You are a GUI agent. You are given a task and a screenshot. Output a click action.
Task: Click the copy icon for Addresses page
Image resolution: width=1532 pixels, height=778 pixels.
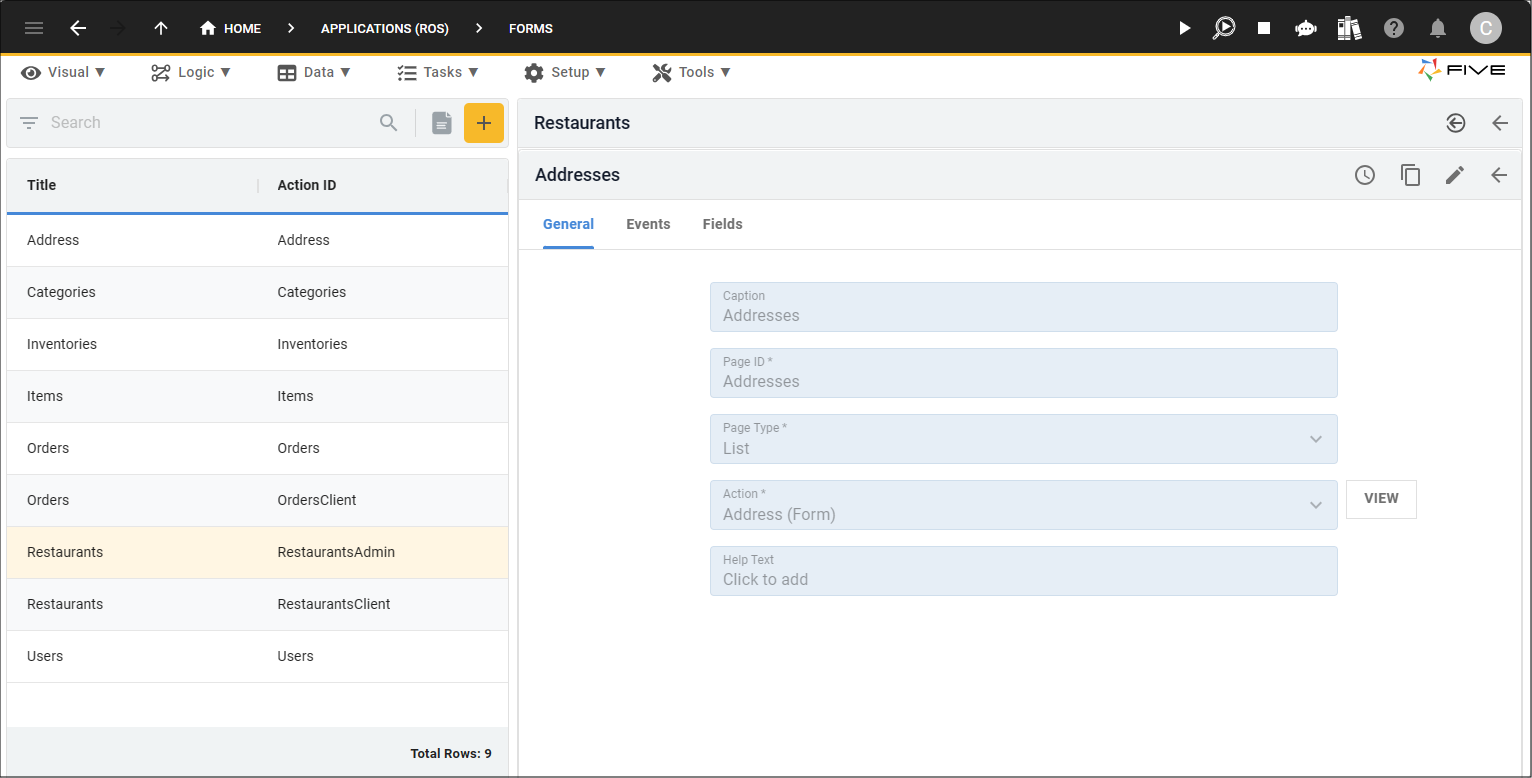coord(1410,175)
